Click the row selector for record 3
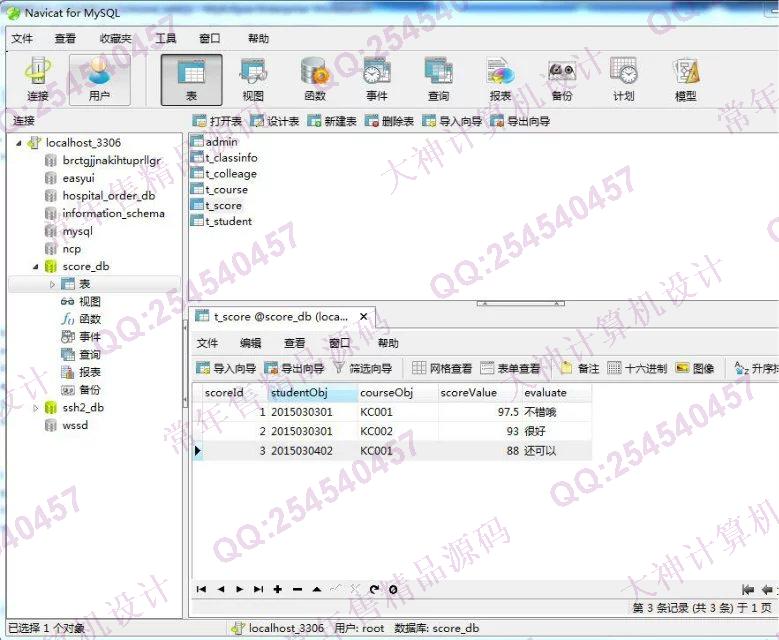 [198, 451]
